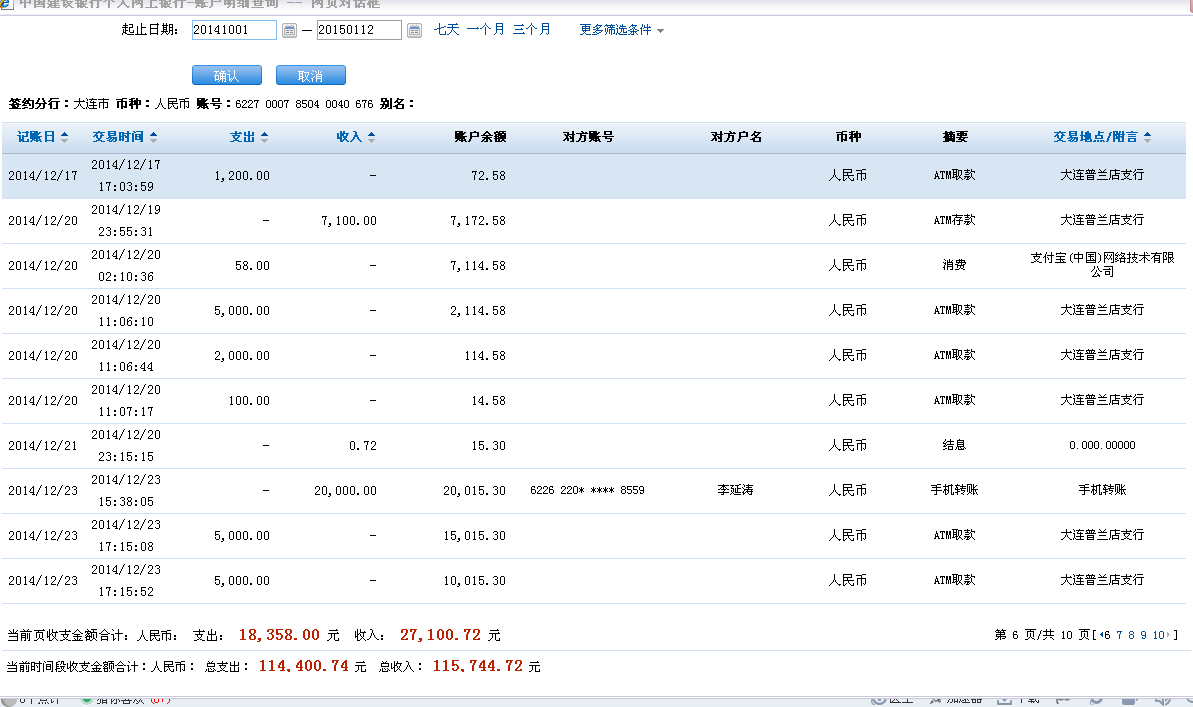Sort by 收入 column sort arrows
The height and width of the screenshot is (707, 1193).
point(371,137)
